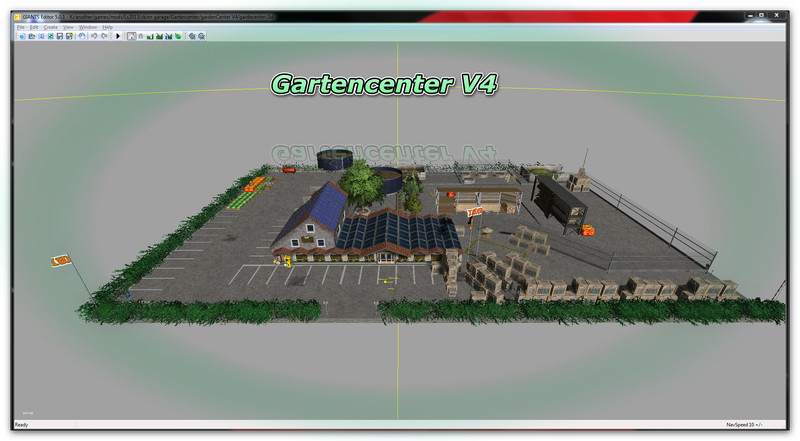Select the terrain foliage paint icon

coord(178,36)
